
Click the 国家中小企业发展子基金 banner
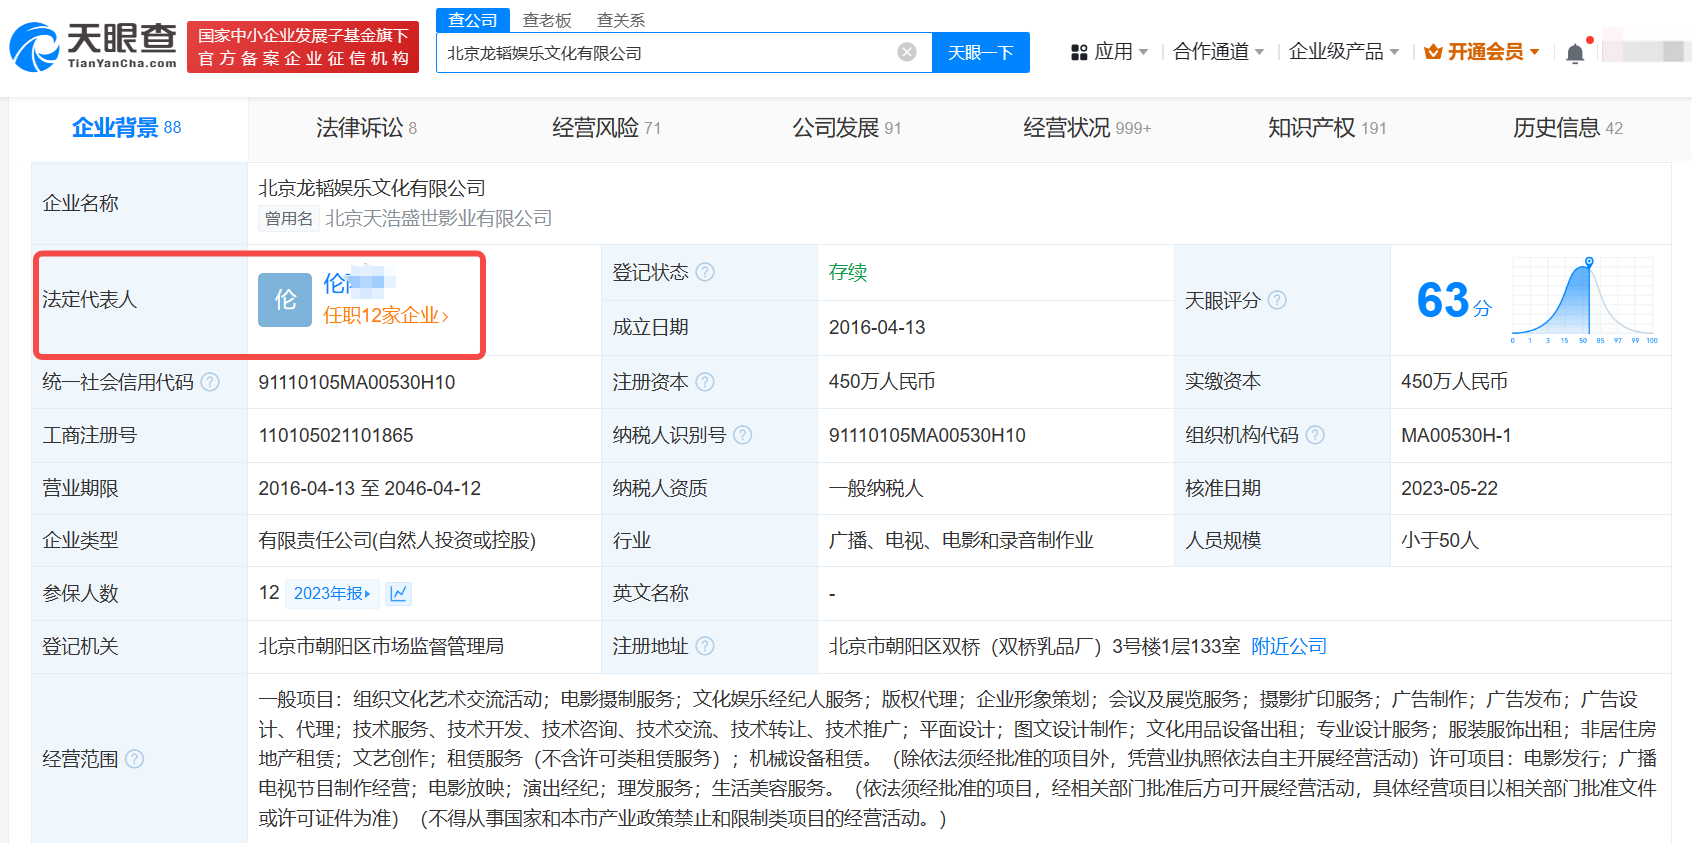pos(303,47)
